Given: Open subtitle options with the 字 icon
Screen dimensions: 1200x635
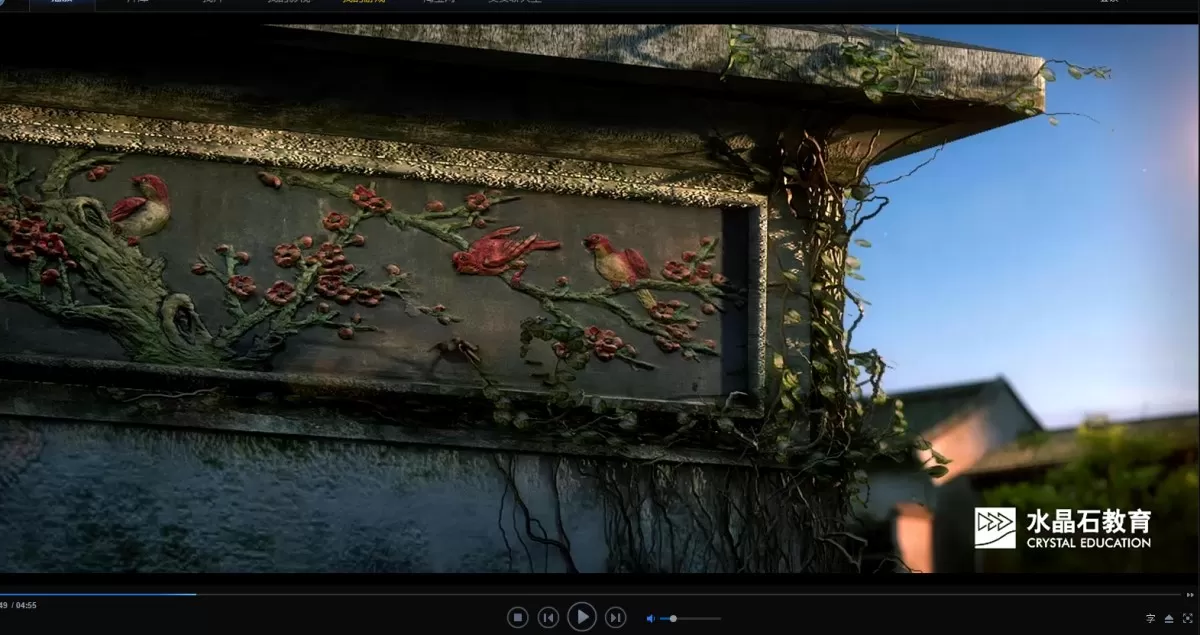Looking at the screenshot, I should (x=1150, y=618).
